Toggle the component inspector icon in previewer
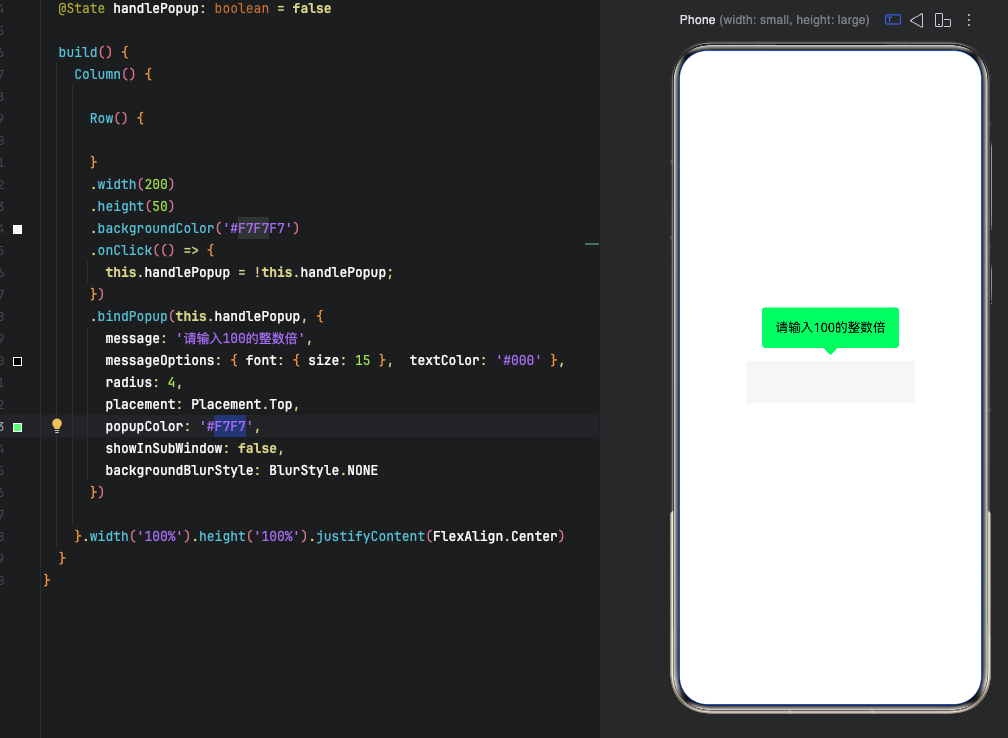This screenshot has height=738, width=1008. click(893, 20)
